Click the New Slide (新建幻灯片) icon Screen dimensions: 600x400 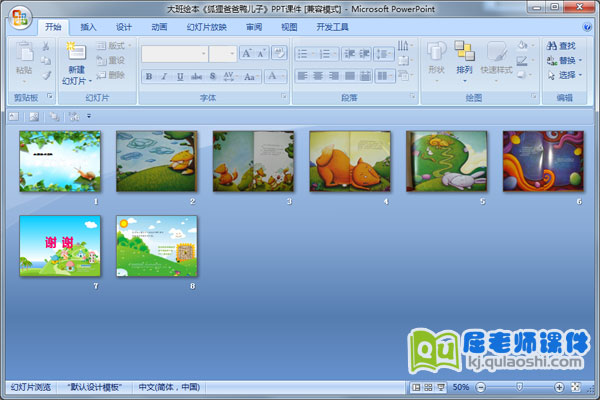[76, 53]
